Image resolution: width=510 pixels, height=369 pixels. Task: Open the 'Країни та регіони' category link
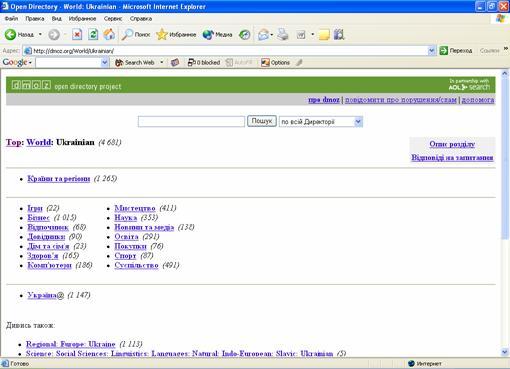pyautogui.click(x=59, y=179)
